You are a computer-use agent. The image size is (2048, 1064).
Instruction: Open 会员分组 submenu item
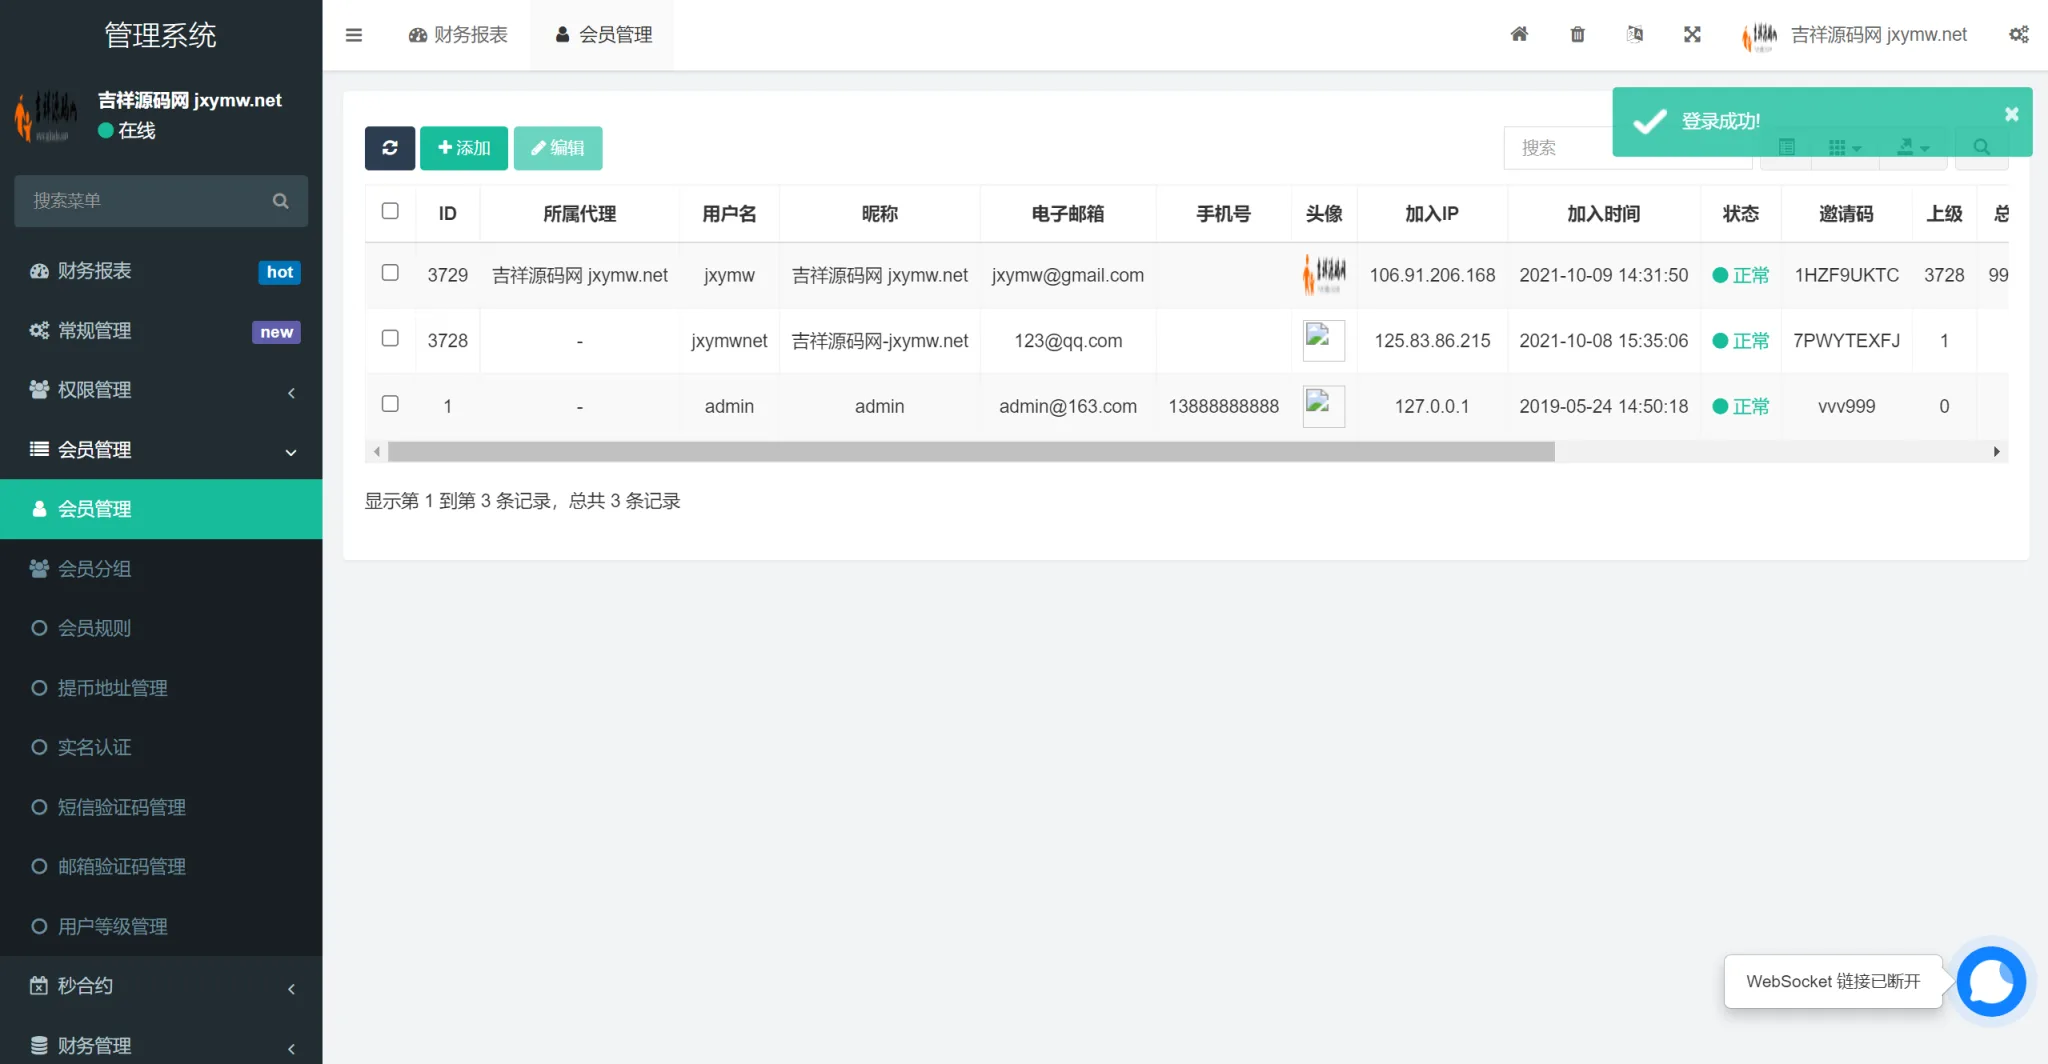coord(160,569)
